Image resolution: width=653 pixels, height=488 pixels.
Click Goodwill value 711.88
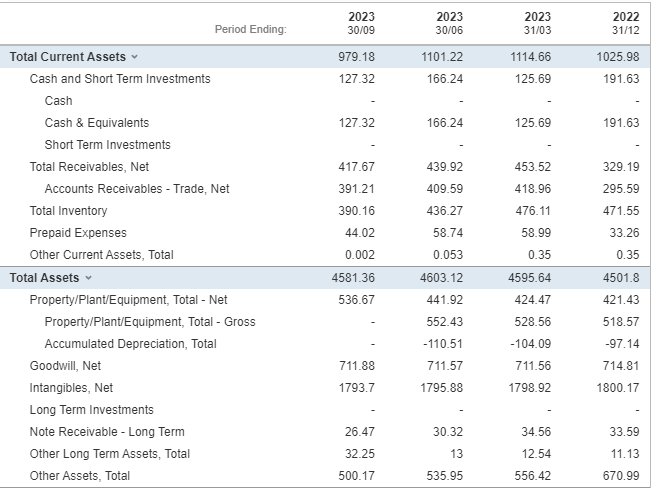point(356,366)
